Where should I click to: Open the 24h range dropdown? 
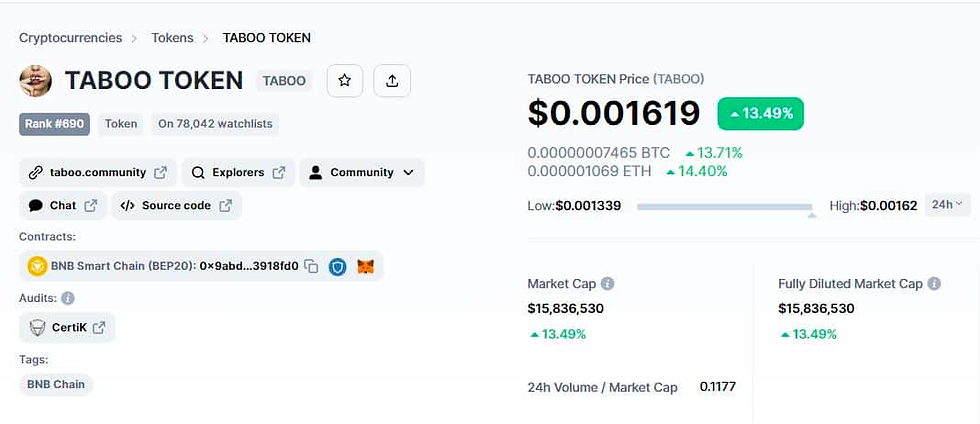click(948, 205)
